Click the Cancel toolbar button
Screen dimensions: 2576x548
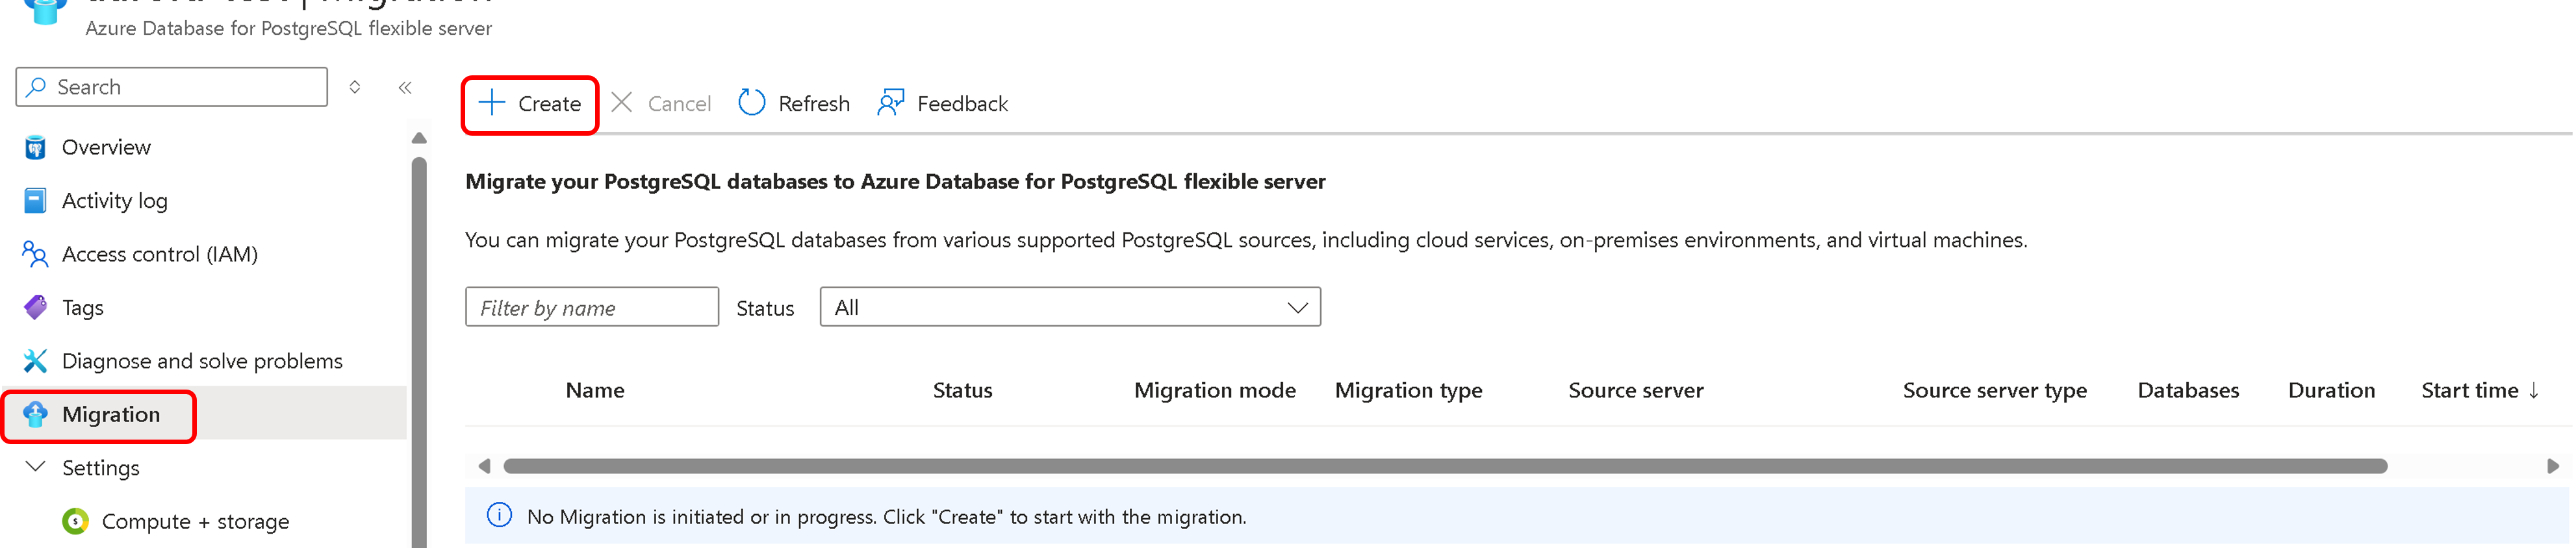pos(661,104)
